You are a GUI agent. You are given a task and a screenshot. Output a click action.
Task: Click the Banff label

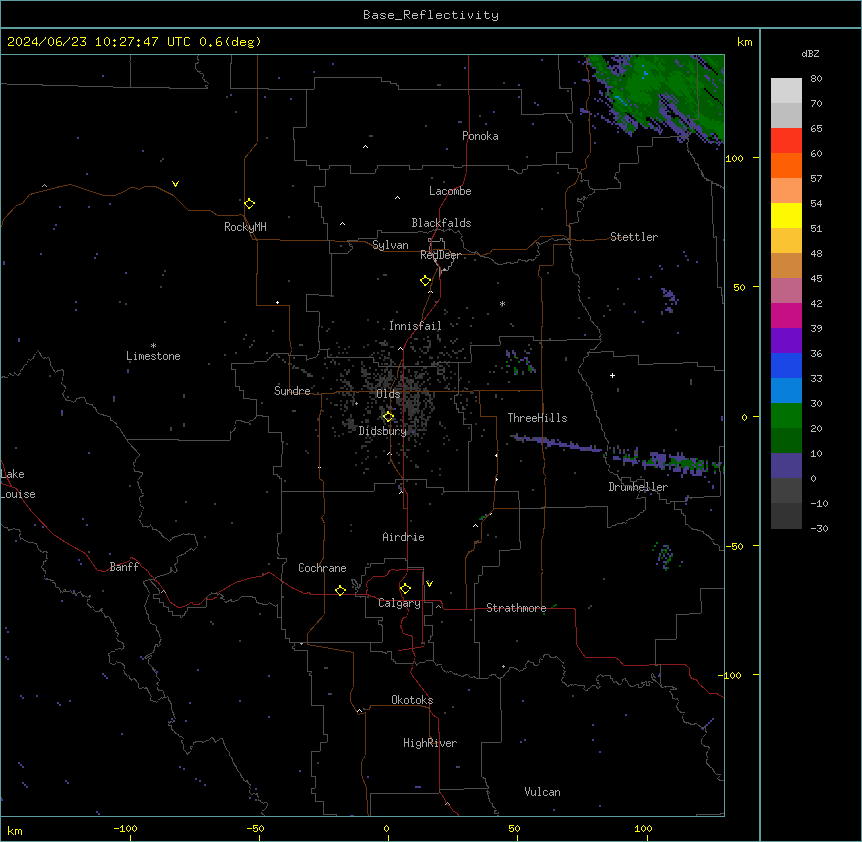pos(124,567)
